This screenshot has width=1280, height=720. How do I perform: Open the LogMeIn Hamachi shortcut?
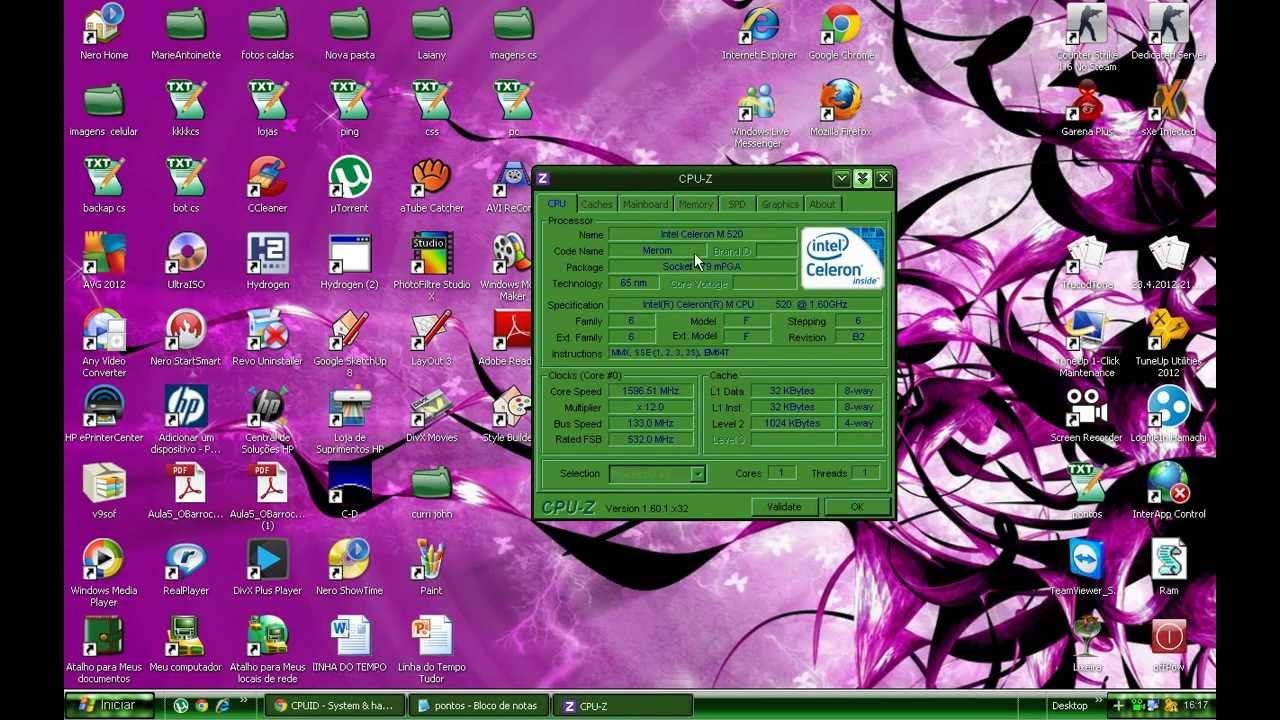(1168, 415)
